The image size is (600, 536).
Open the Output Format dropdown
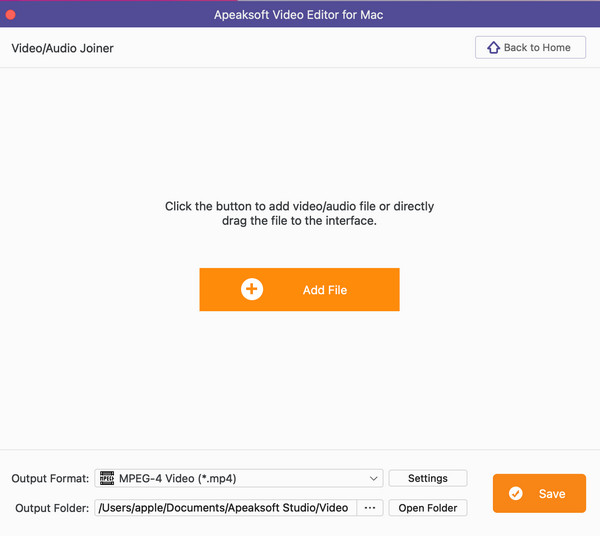click(x=239, y=478)
